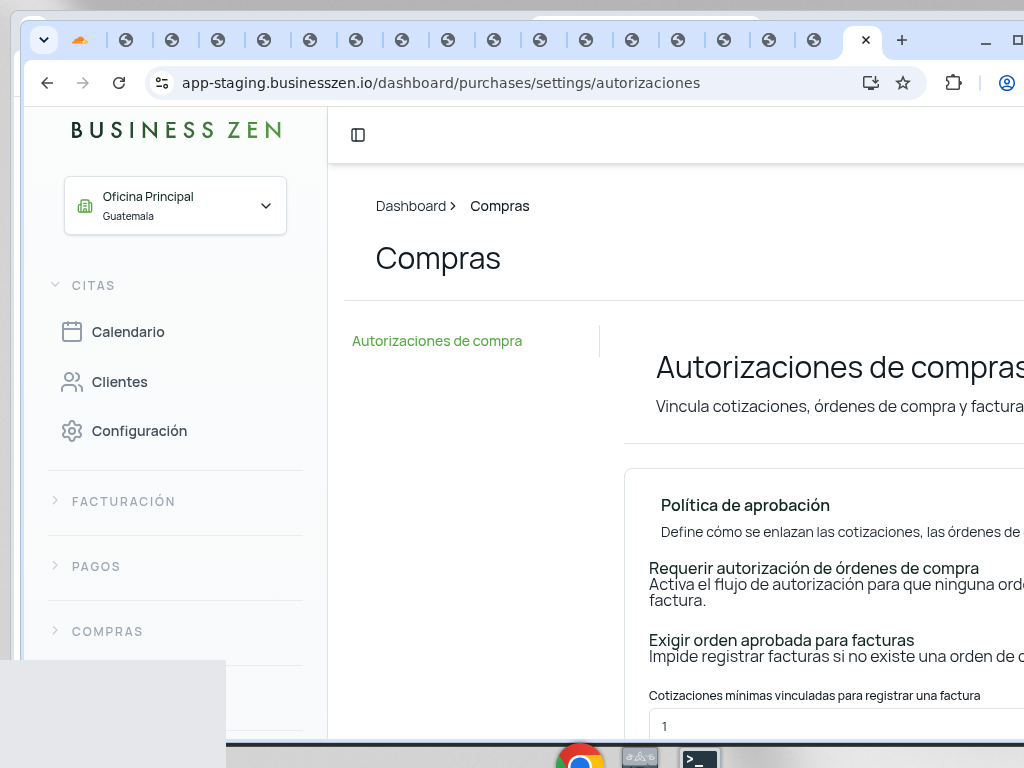Viewport: 1024px width, 768px height.
Task: Open a new browser tab
Action: pos(902,40)
